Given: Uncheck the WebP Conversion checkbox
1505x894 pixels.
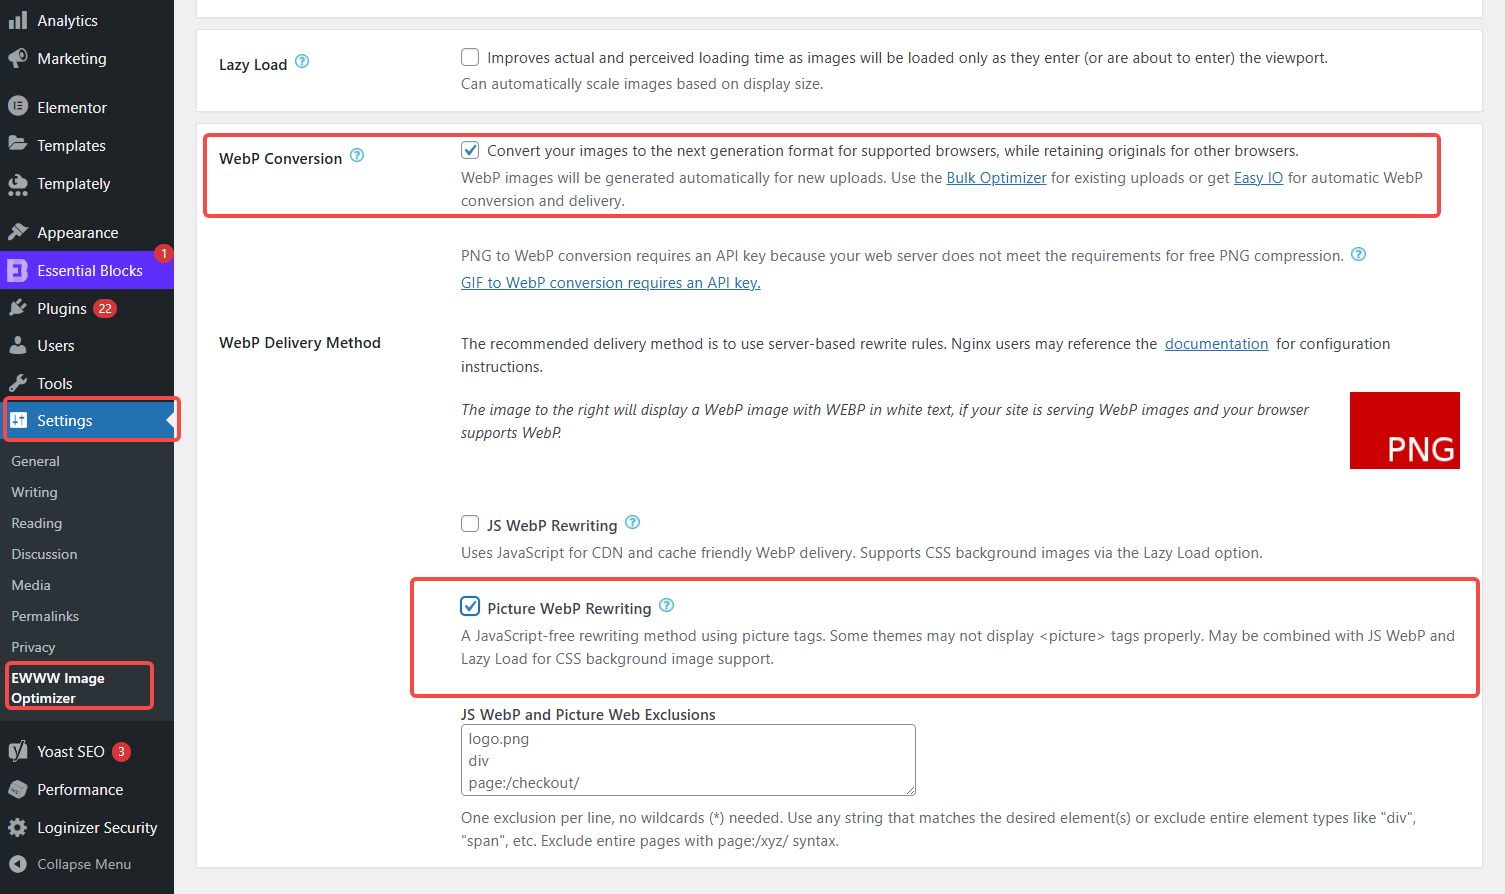Looking at the screenshot, I should tap(470, 150).
